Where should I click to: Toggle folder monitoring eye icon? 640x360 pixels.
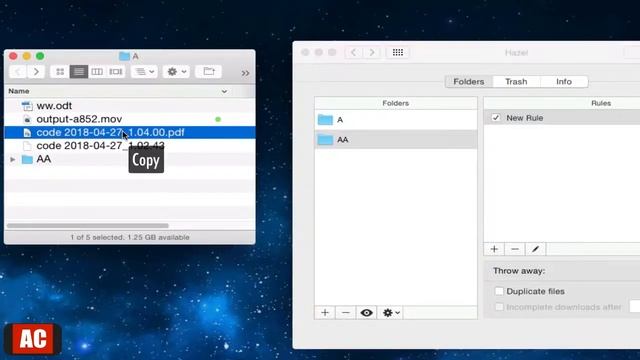[367, 313]
